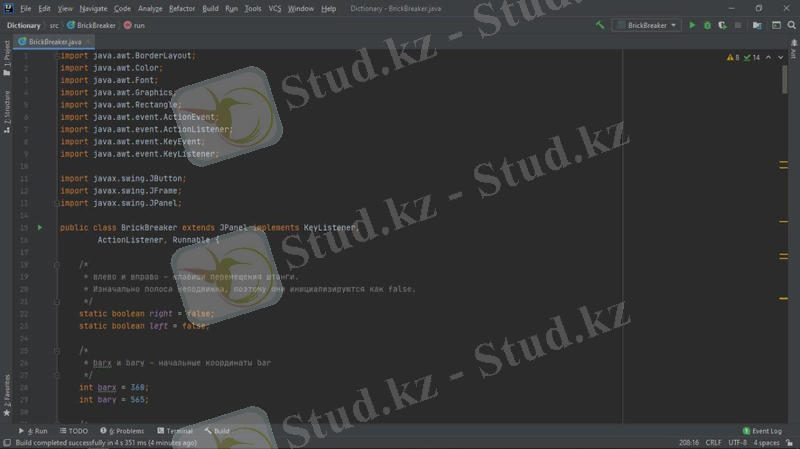Open the BrickBreaker run configuration dropdown
This screenshot has width=800, height=449.
pyautogui.click(x=646, y=25)
